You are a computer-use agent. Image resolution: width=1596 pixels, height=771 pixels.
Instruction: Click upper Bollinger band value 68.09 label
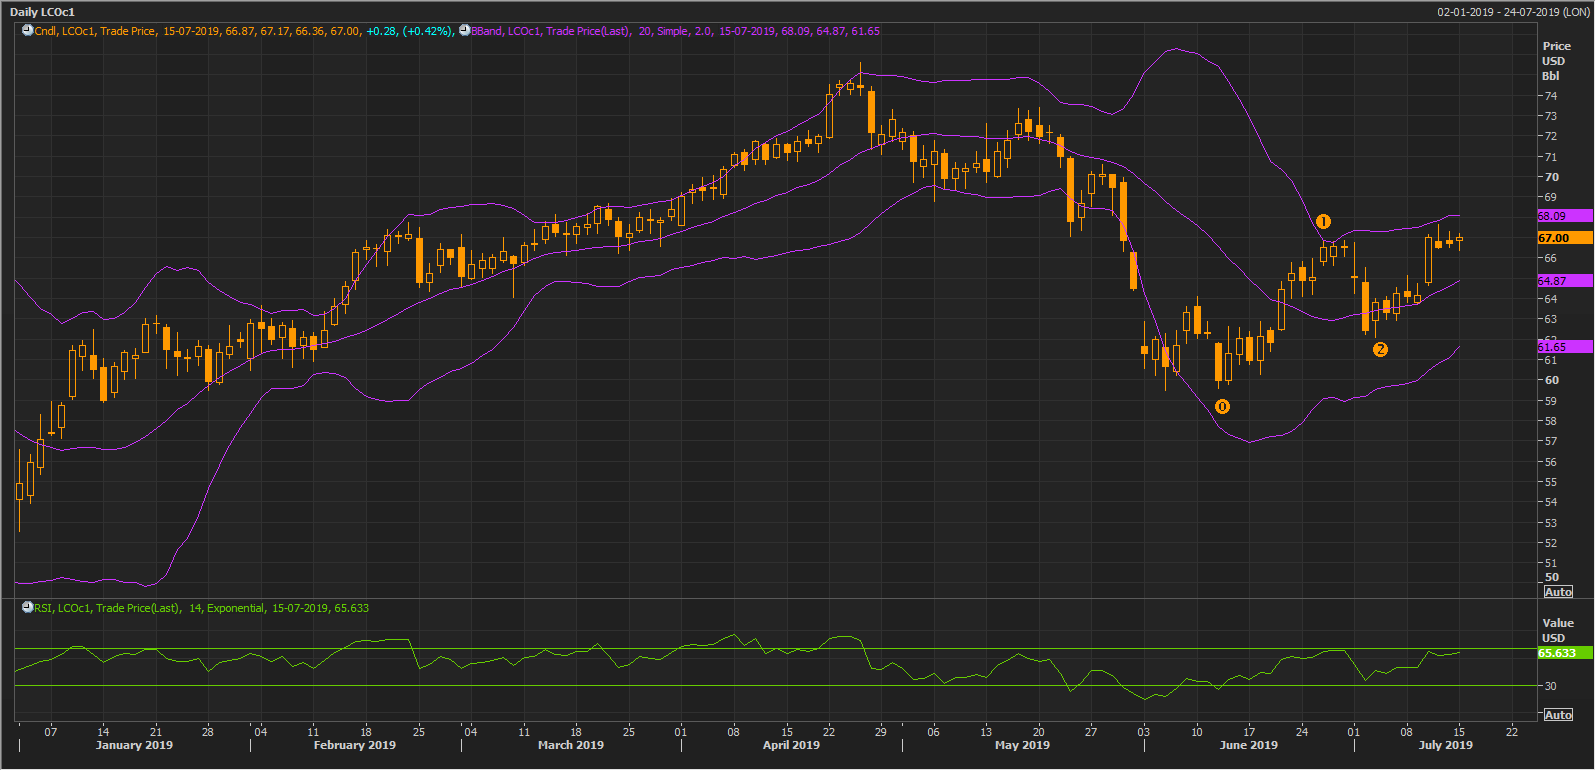click(1565, 216)
